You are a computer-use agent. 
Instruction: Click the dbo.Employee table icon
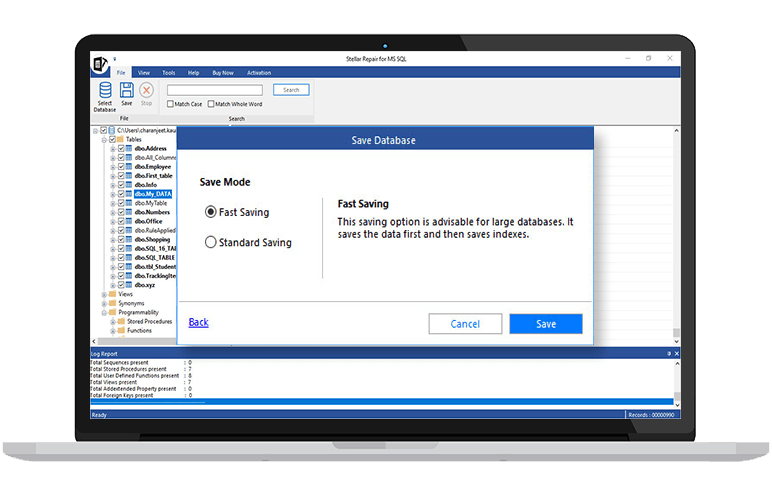129,166
